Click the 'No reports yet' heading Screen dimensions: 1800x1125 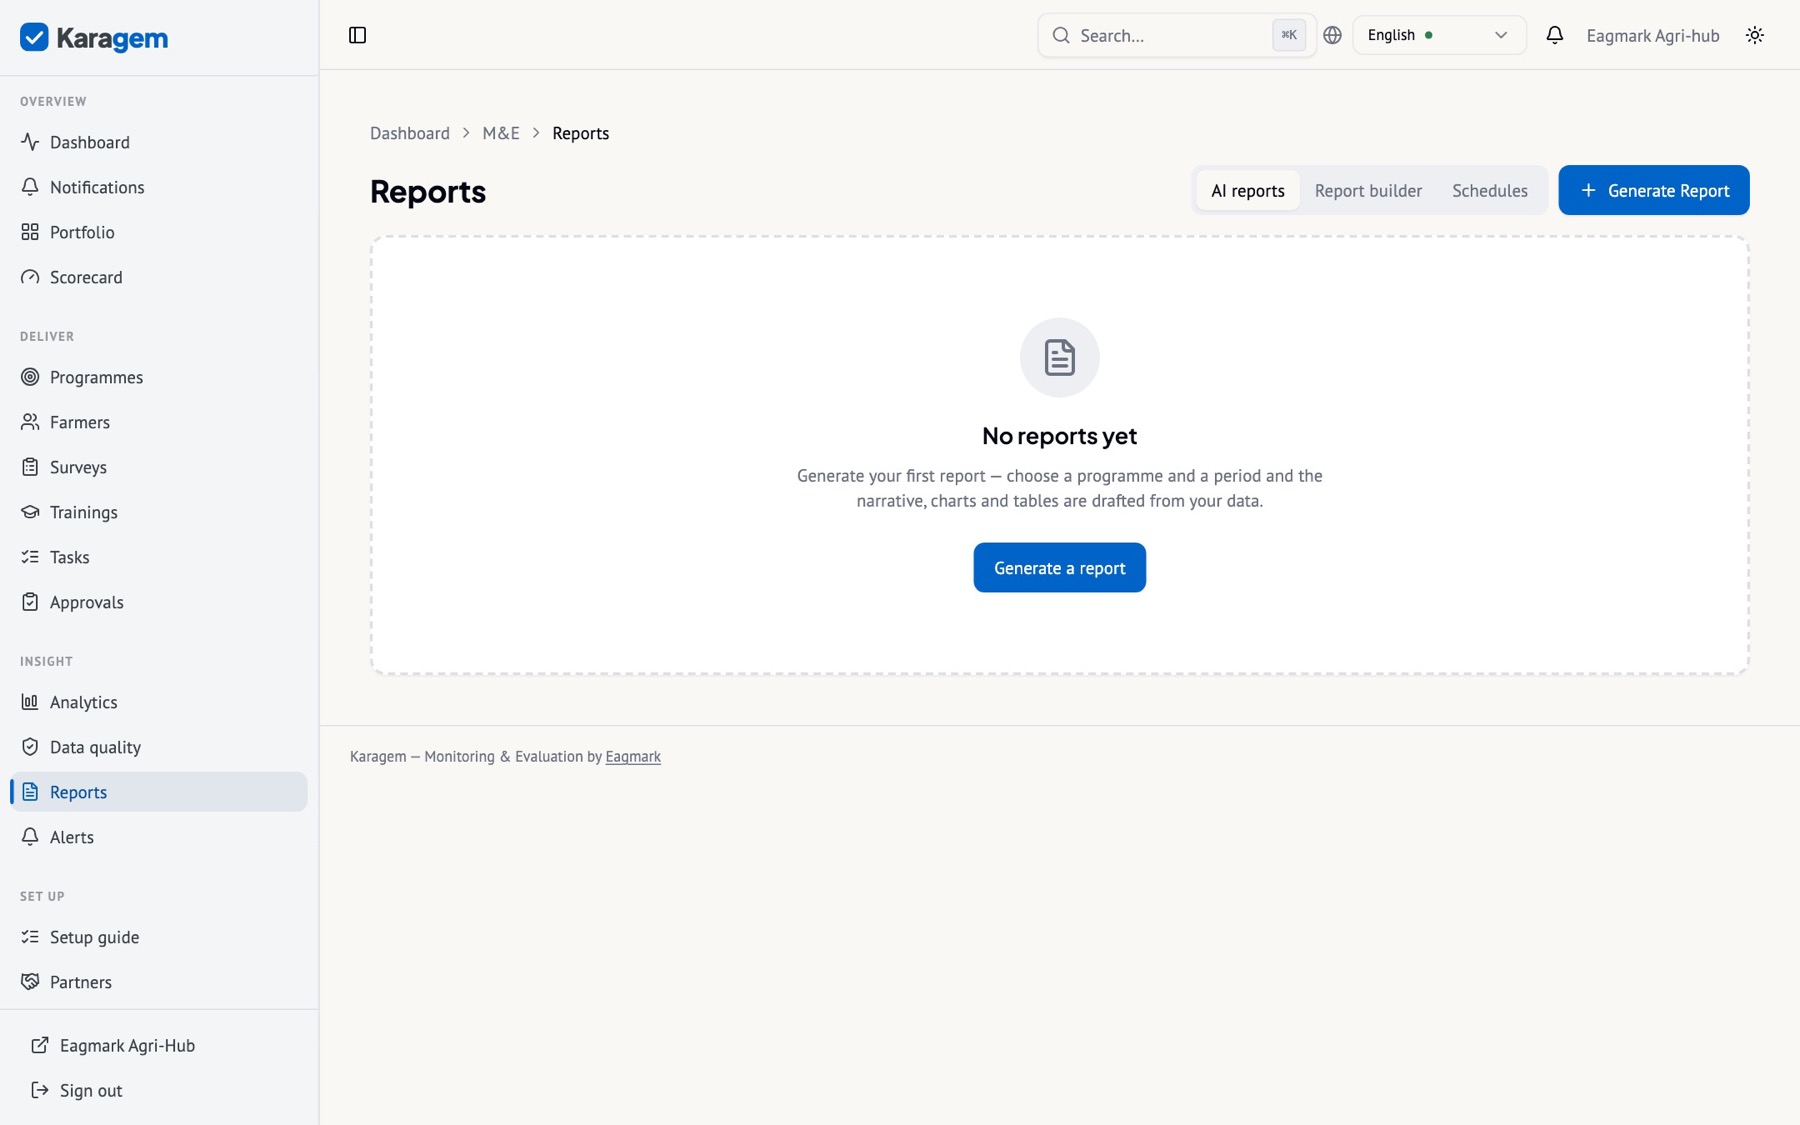point(1060,435)
